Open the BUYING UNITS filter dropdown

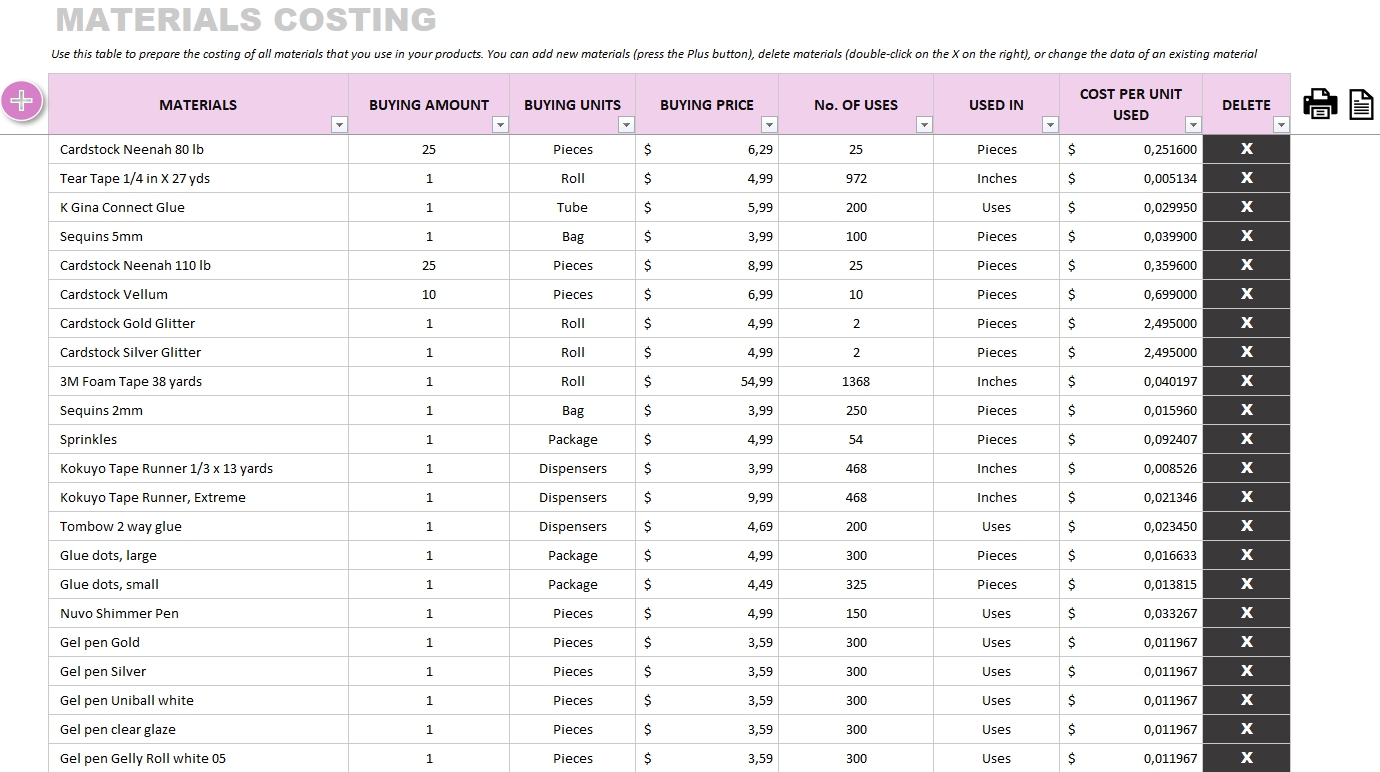(626, 124)
